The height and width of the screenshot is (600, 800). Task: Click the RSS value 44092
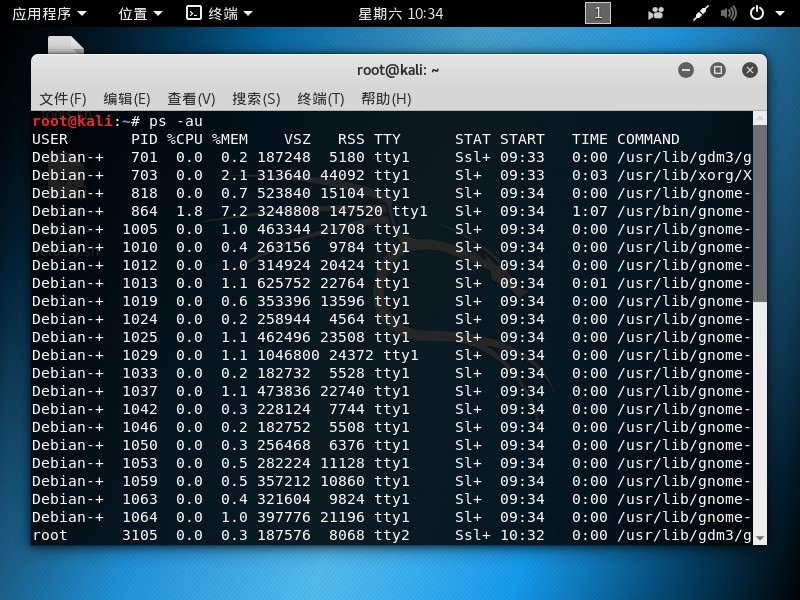point(342,175)
